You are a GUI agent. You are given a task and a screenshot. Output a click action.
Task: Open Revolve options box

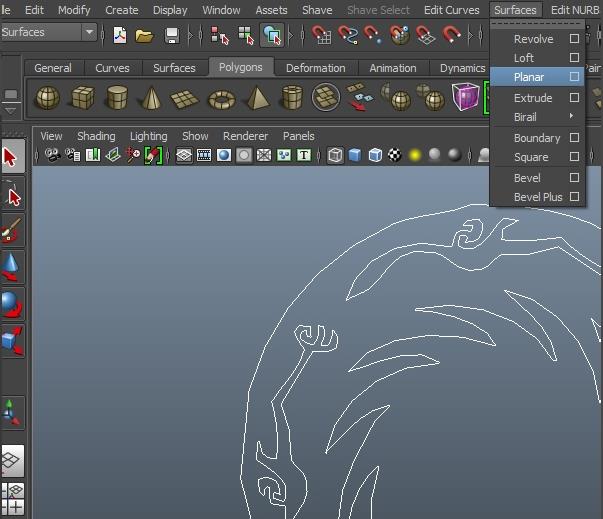pos(574,38)
